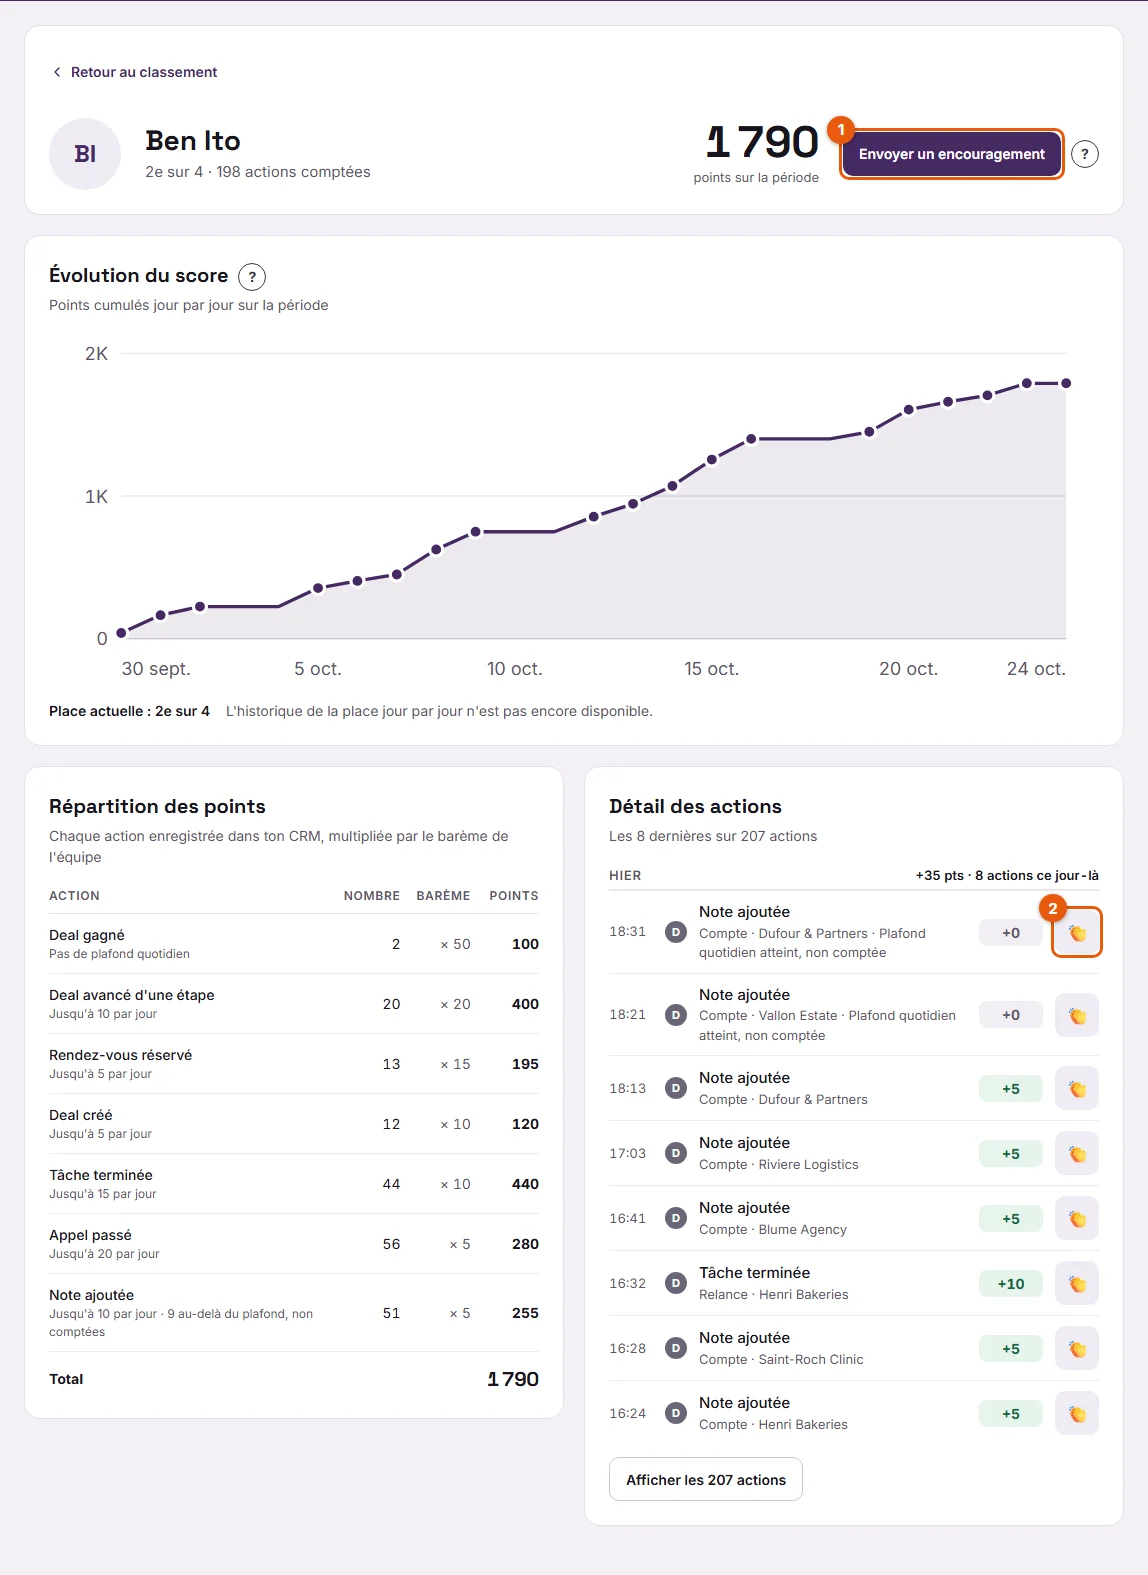Applaud the 18:21 Vallon Estate note
Image resolution: width=1148 pixels, height=1575 pixels.
click(x=1077, y=1015)
